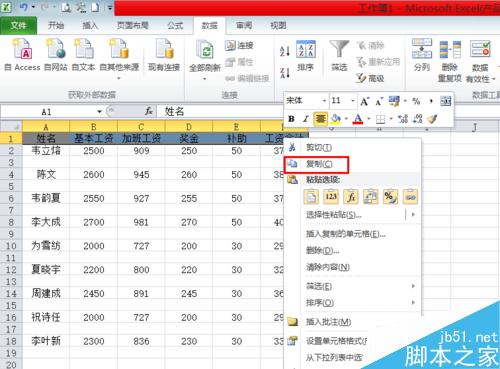Increase font size in mini toolbar

tap(365, 101)
